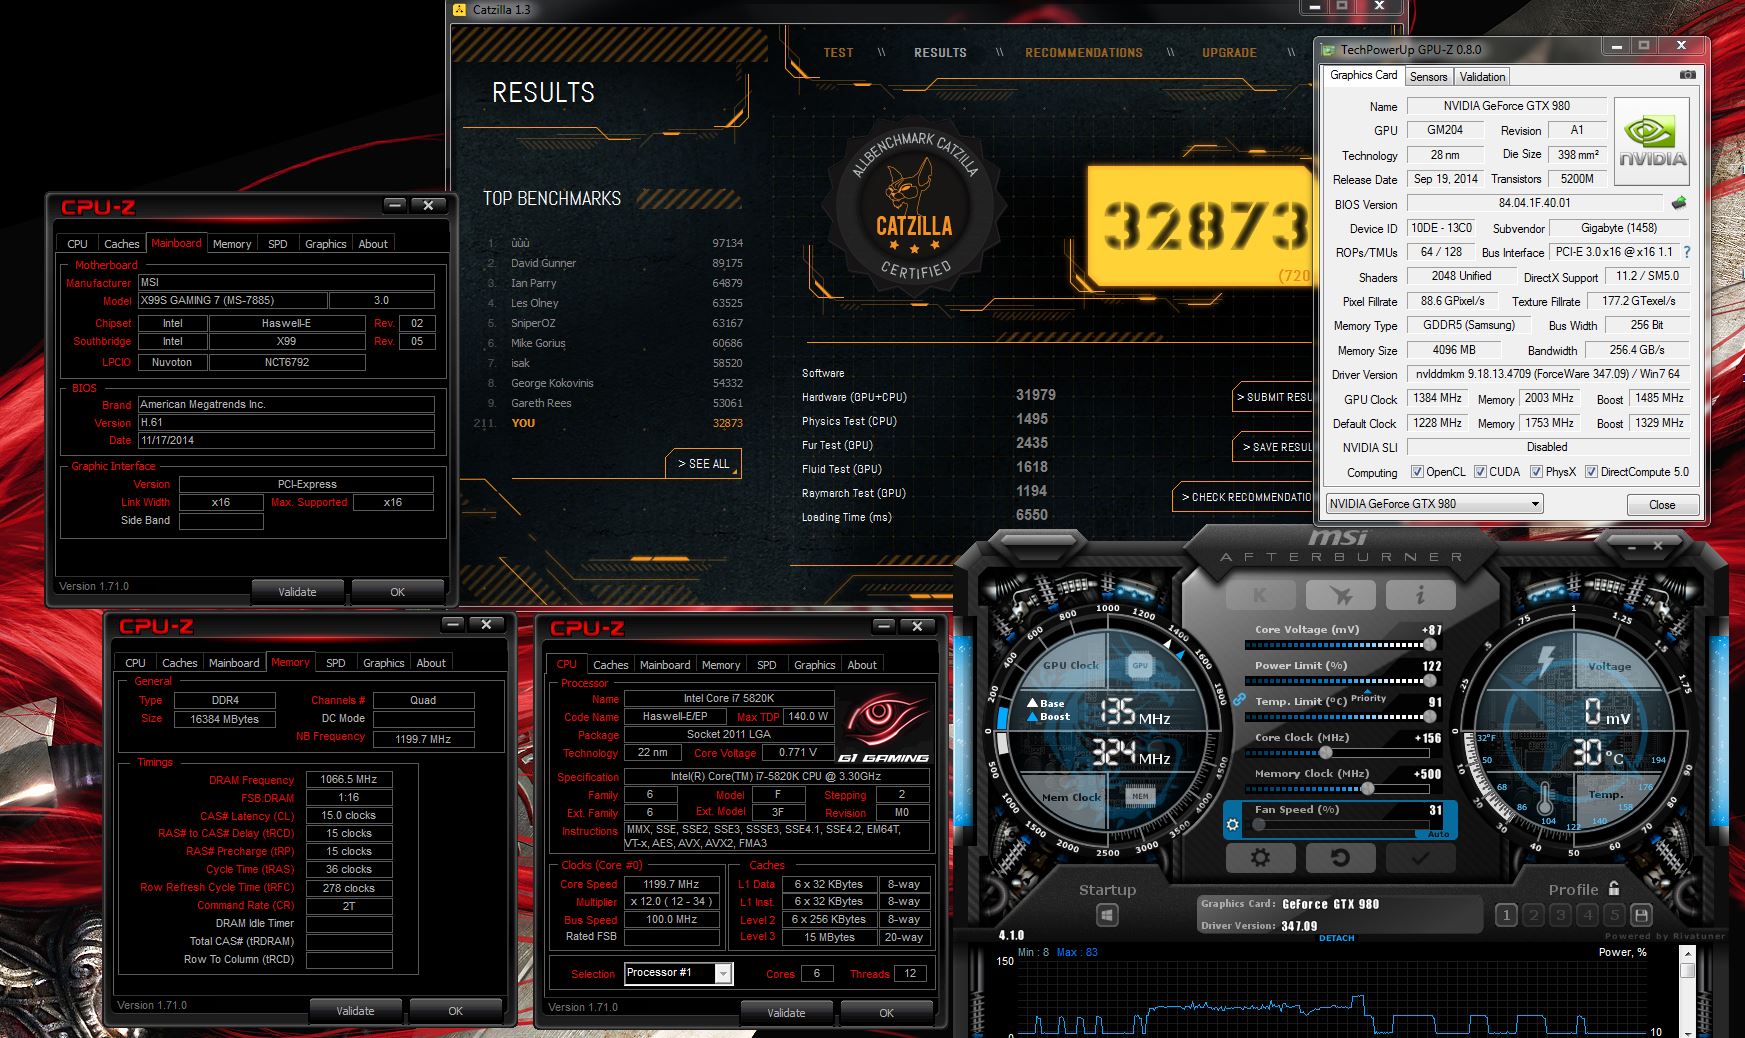Open the info button in Afterburner
The width and height of the screenshot is (1745, 1038).
[1420, 595]
